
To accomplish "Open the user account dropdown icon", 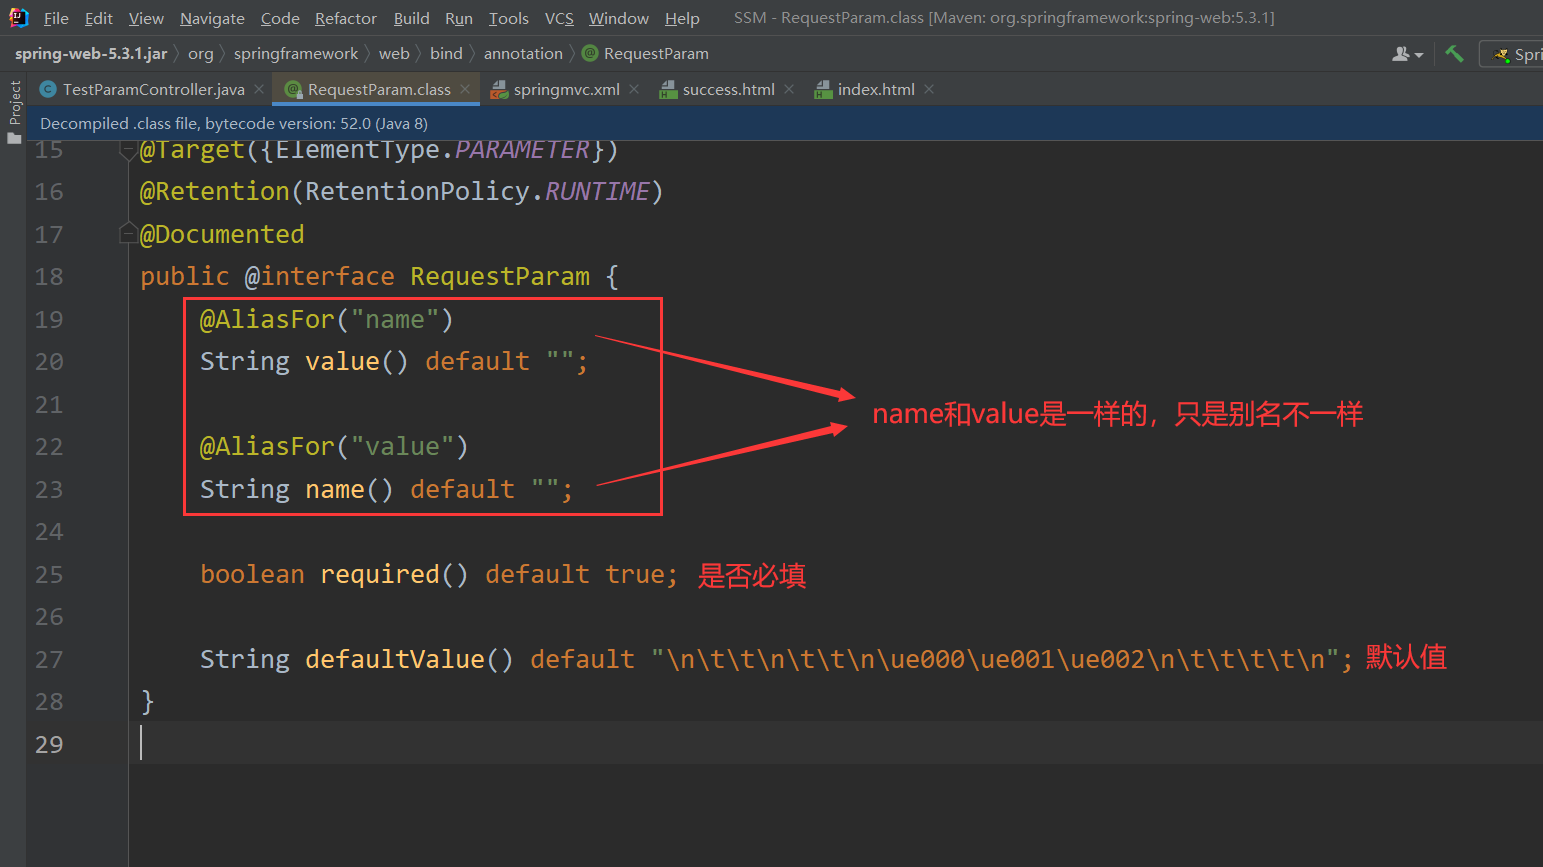I will (x=1407, y=54).
